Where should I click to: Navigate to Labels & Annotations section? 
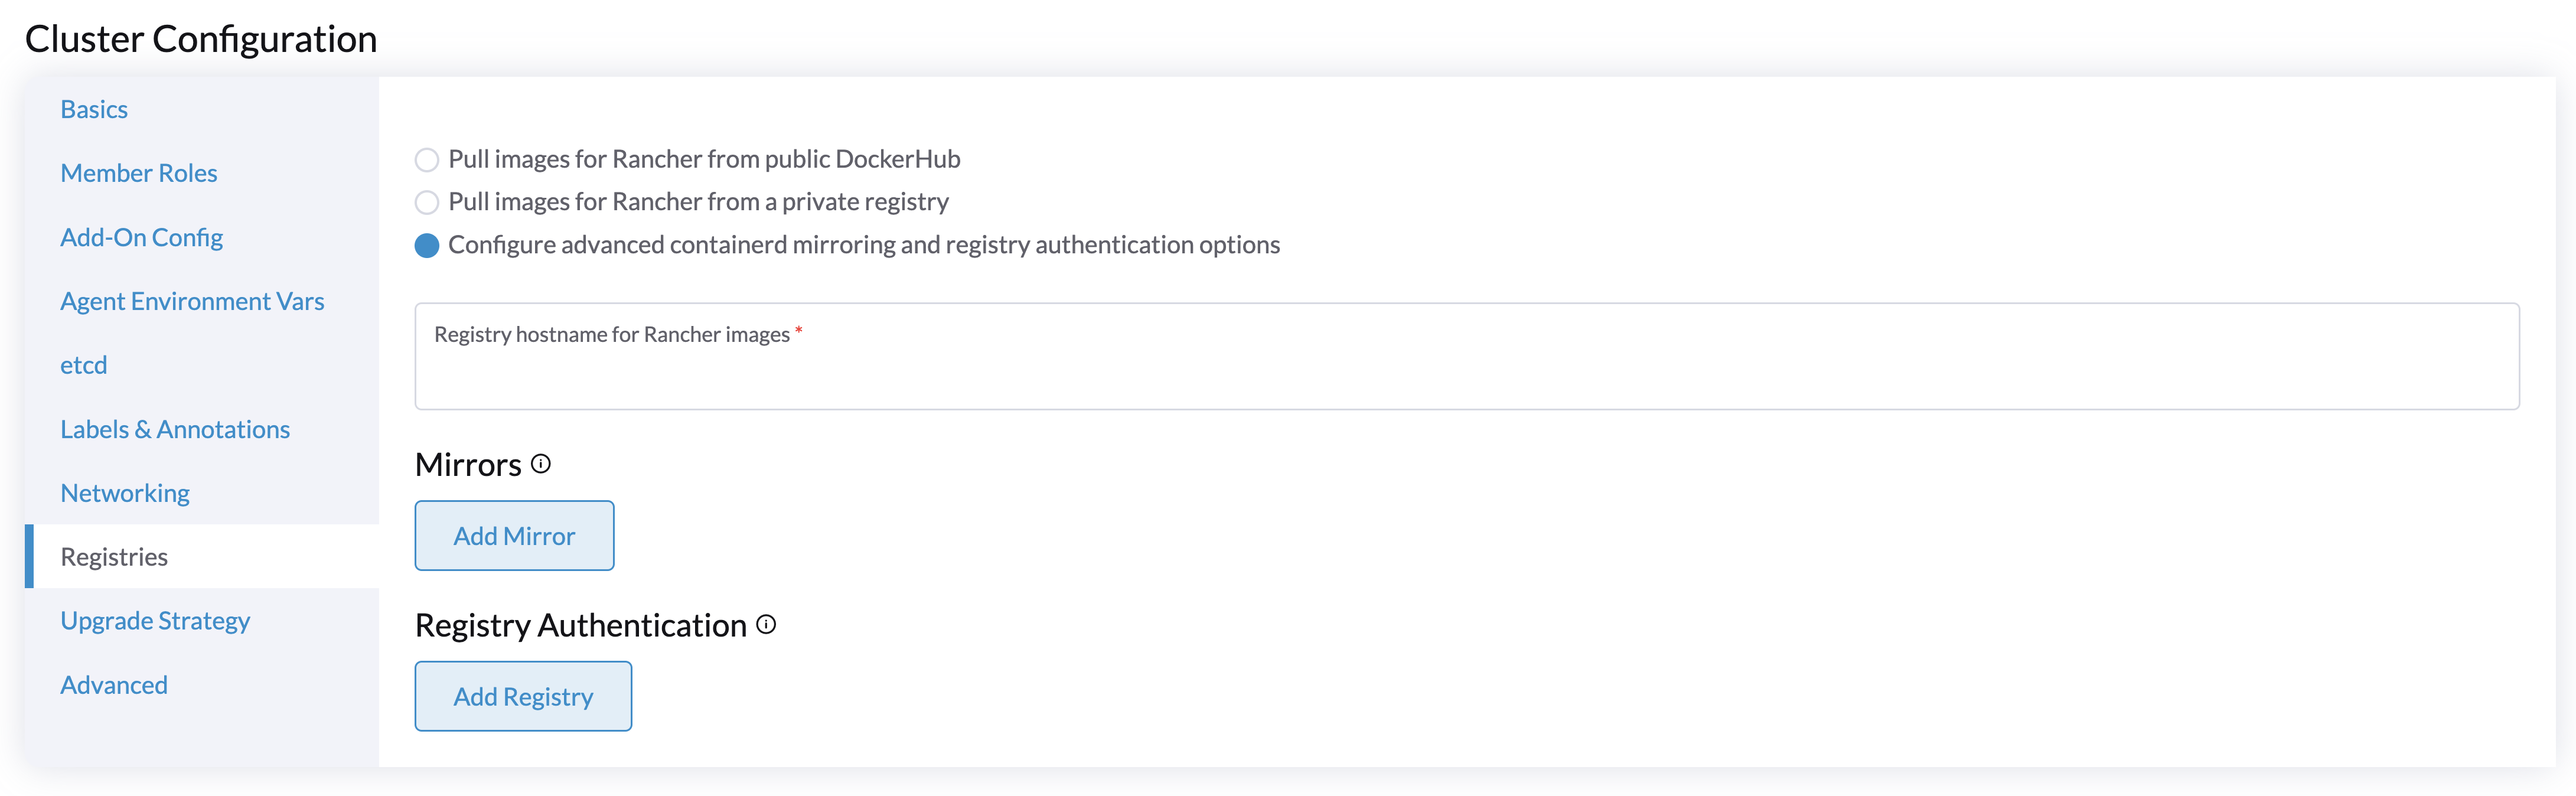(x=174, y=428)
